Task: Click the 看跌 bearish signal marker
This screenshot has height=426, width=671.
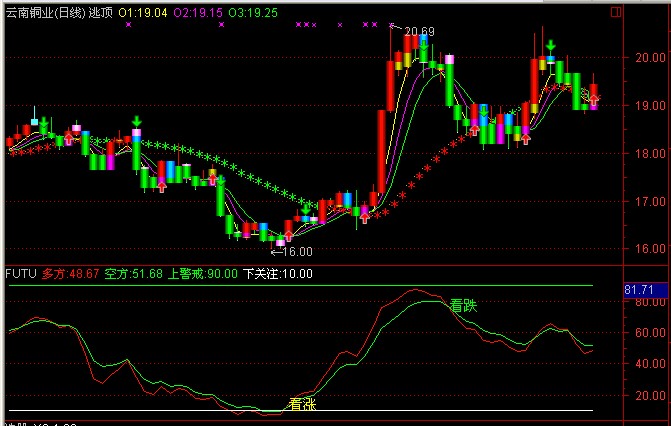Action: (x=463, y=305)
